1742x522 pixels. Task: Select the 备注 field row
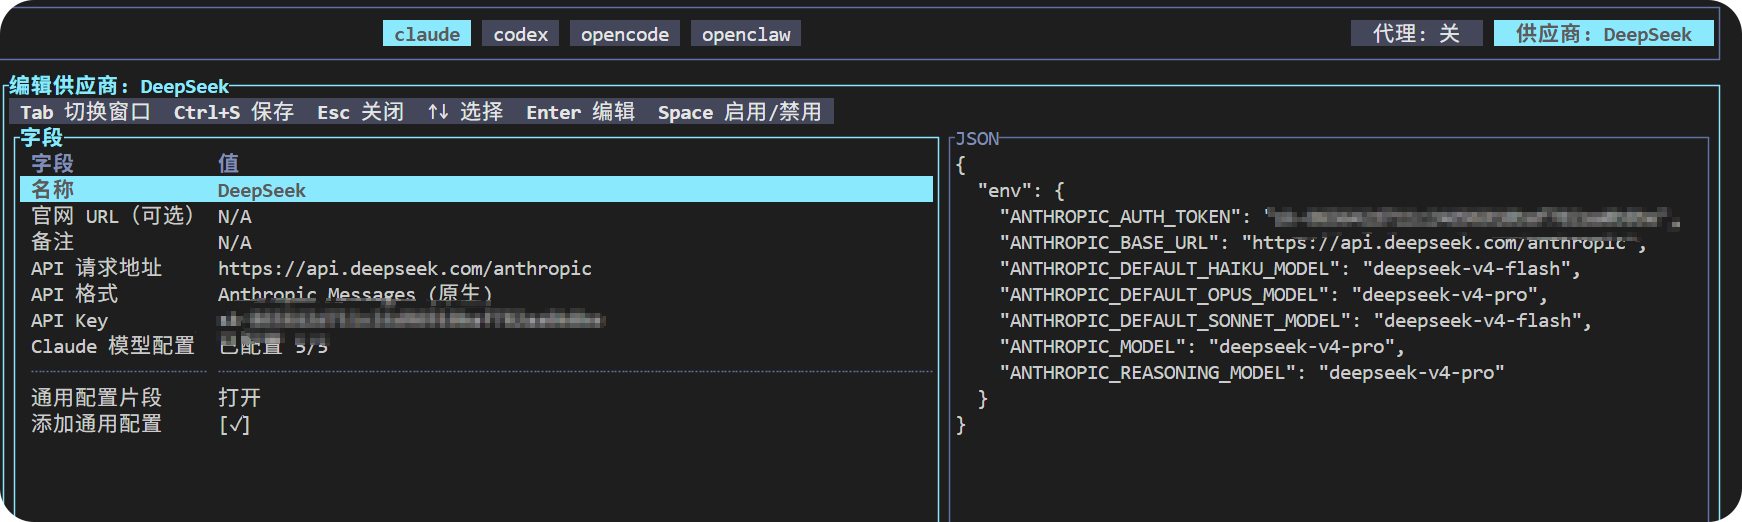[476, 242]
